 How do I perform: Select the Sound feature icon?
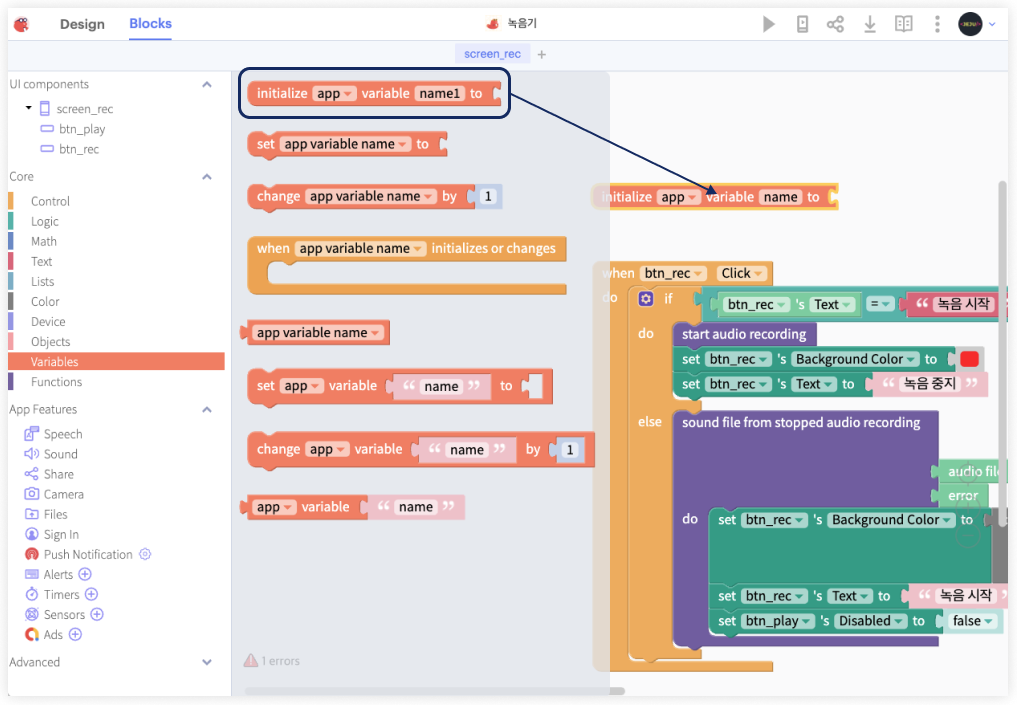coord(31,453)
